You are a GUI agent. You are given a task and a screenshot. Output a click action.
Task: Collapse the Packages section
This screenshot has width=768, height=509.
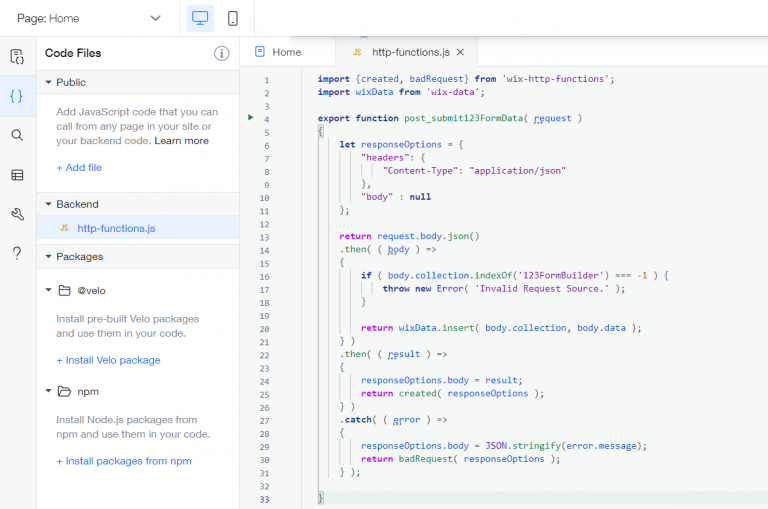(48, 257)
